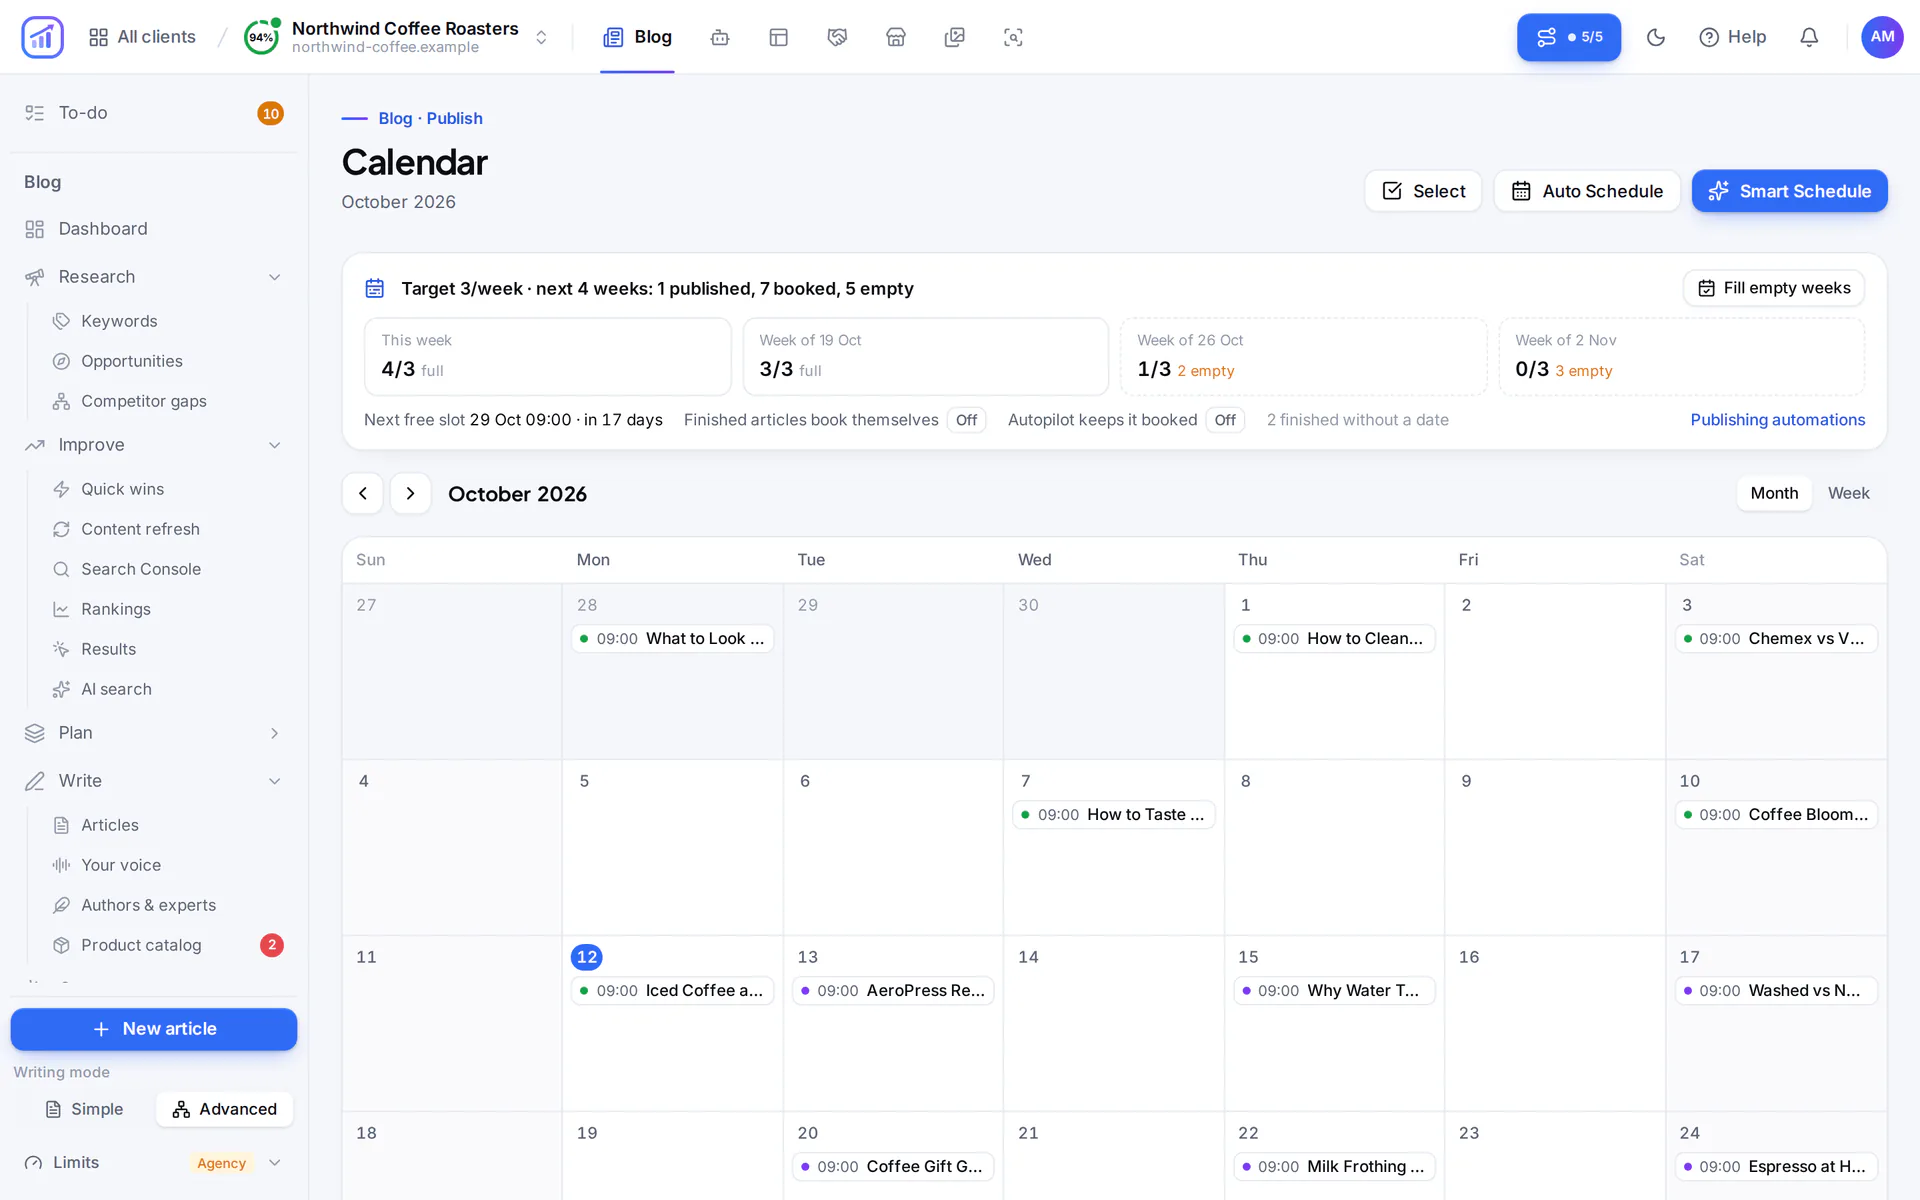
Task: Switch writing mode to Advanced
Action: coord(225,1109)
